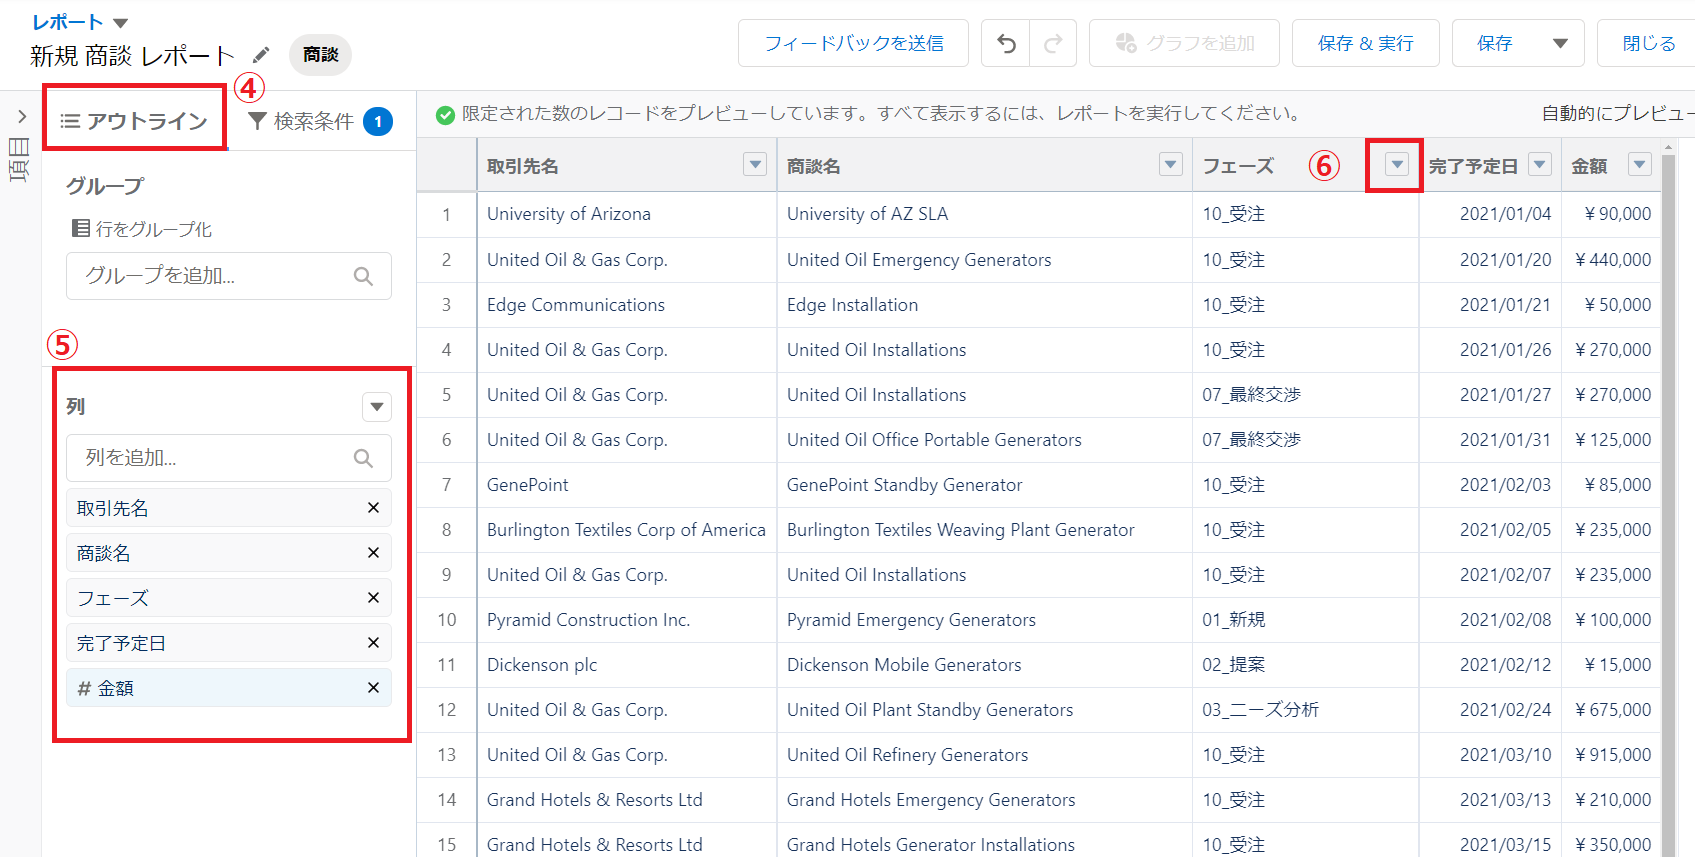Open the フェーズ column header dropdown
The height and width of the screenshot is (857, 1695).
point(1397,165)
